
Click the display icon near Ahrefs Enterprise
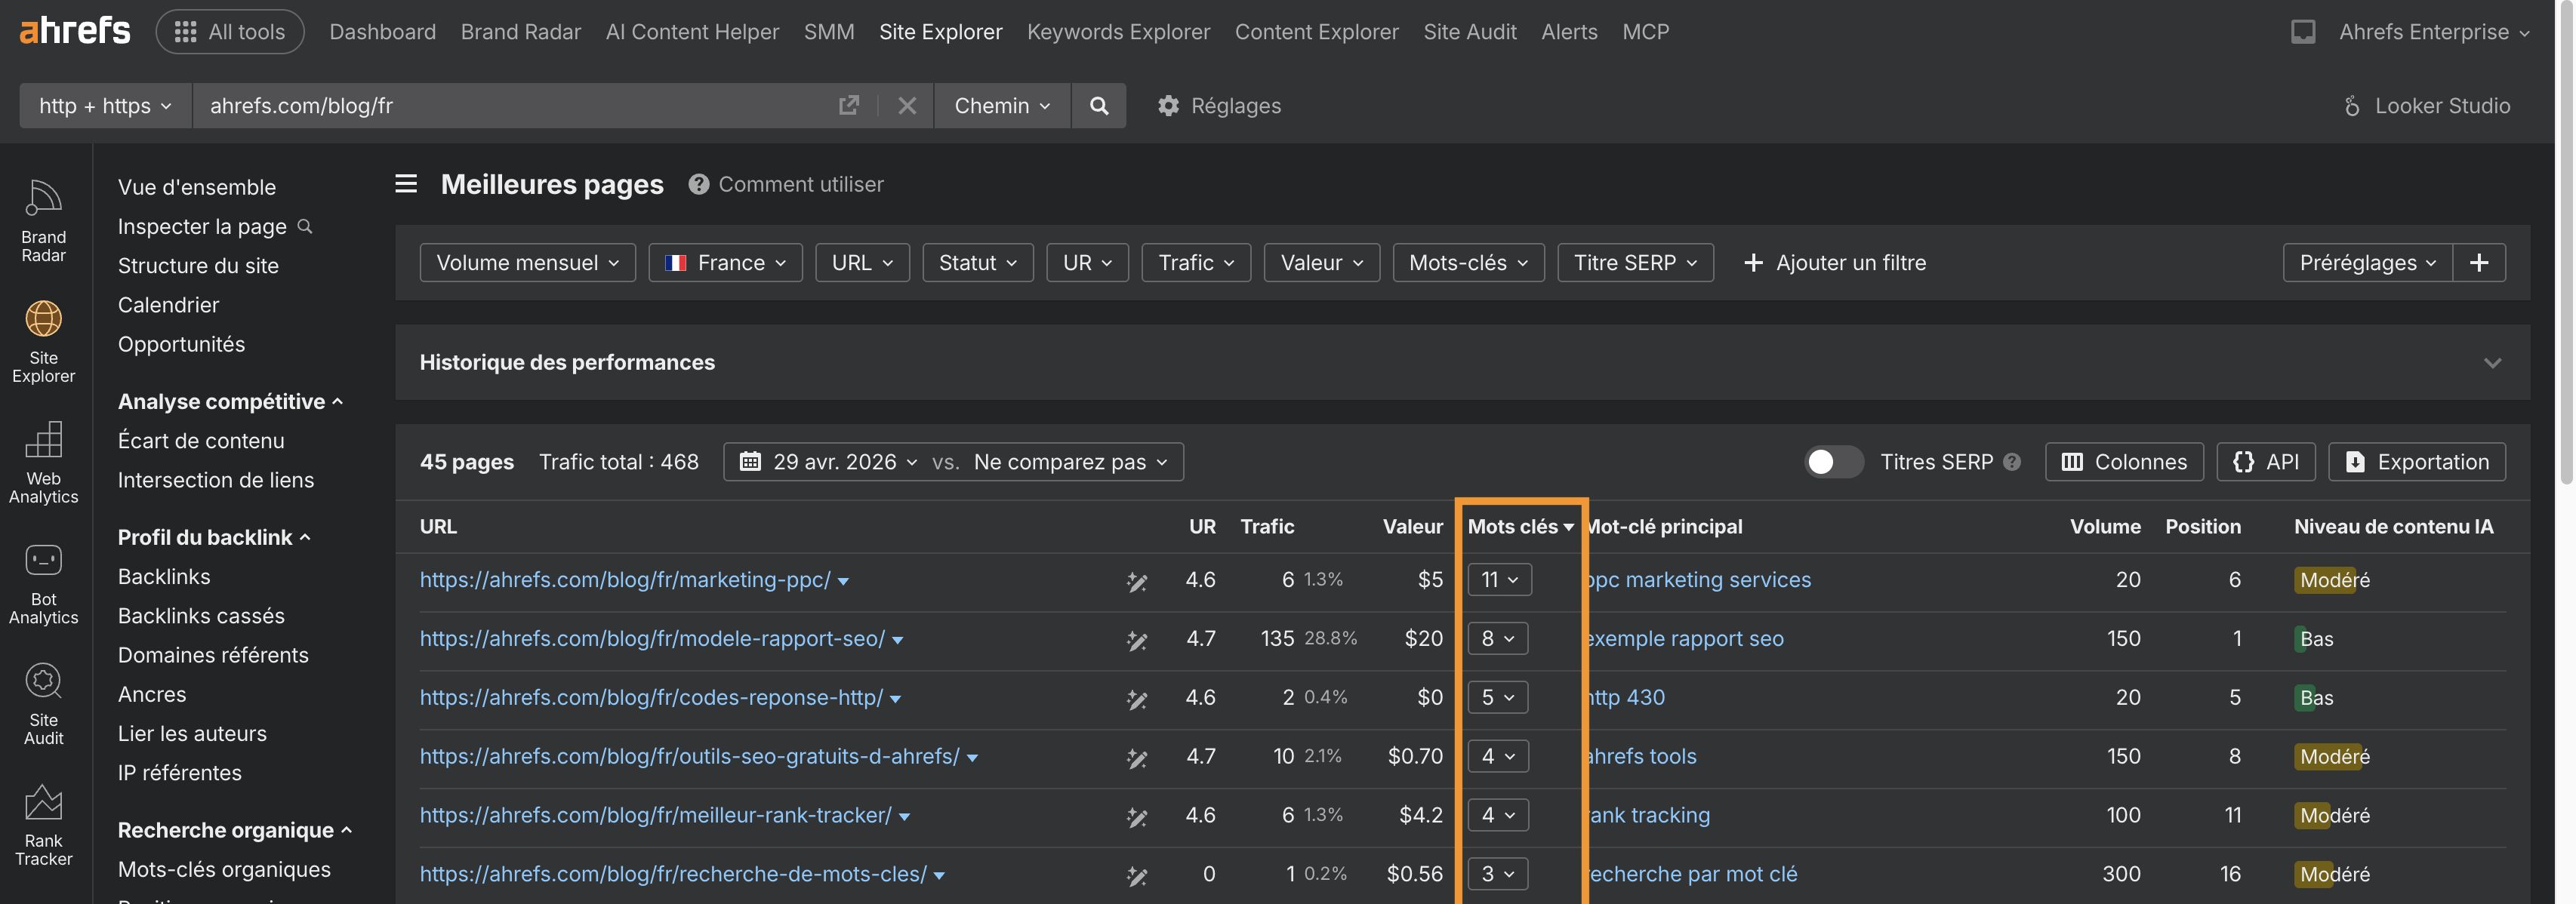click(x=2303, y=31)
